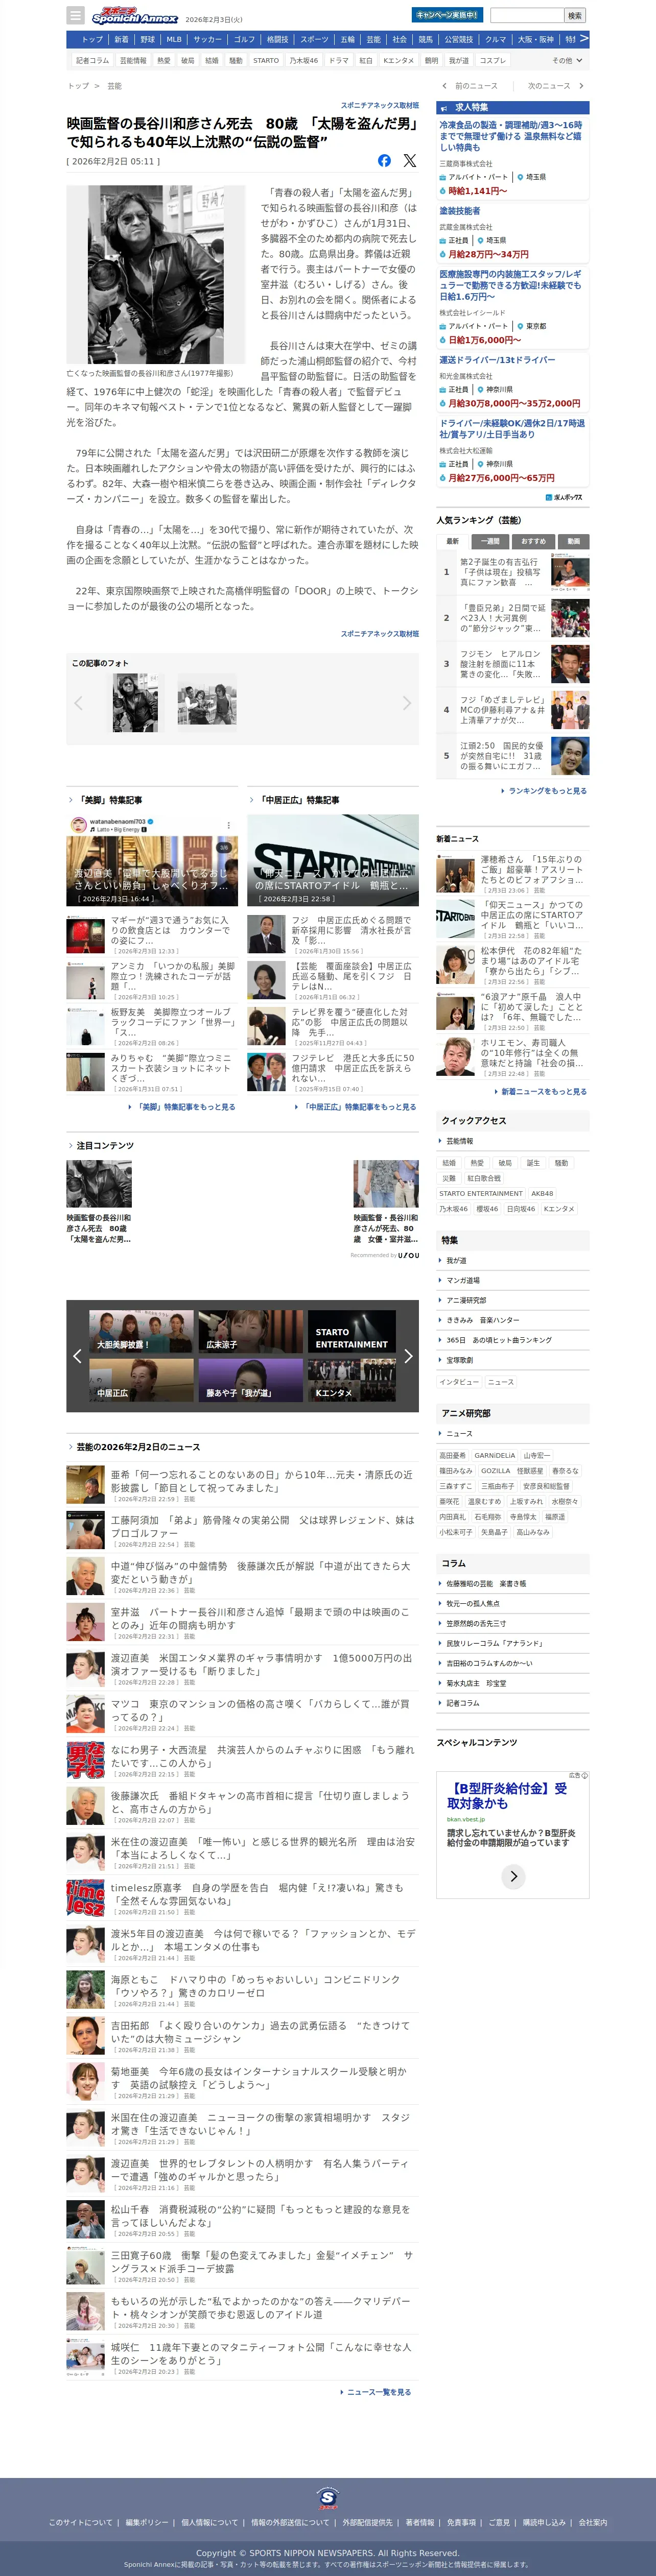
Task: Click the footer Sponichi S logo
Action: [x=328, y=2497]
